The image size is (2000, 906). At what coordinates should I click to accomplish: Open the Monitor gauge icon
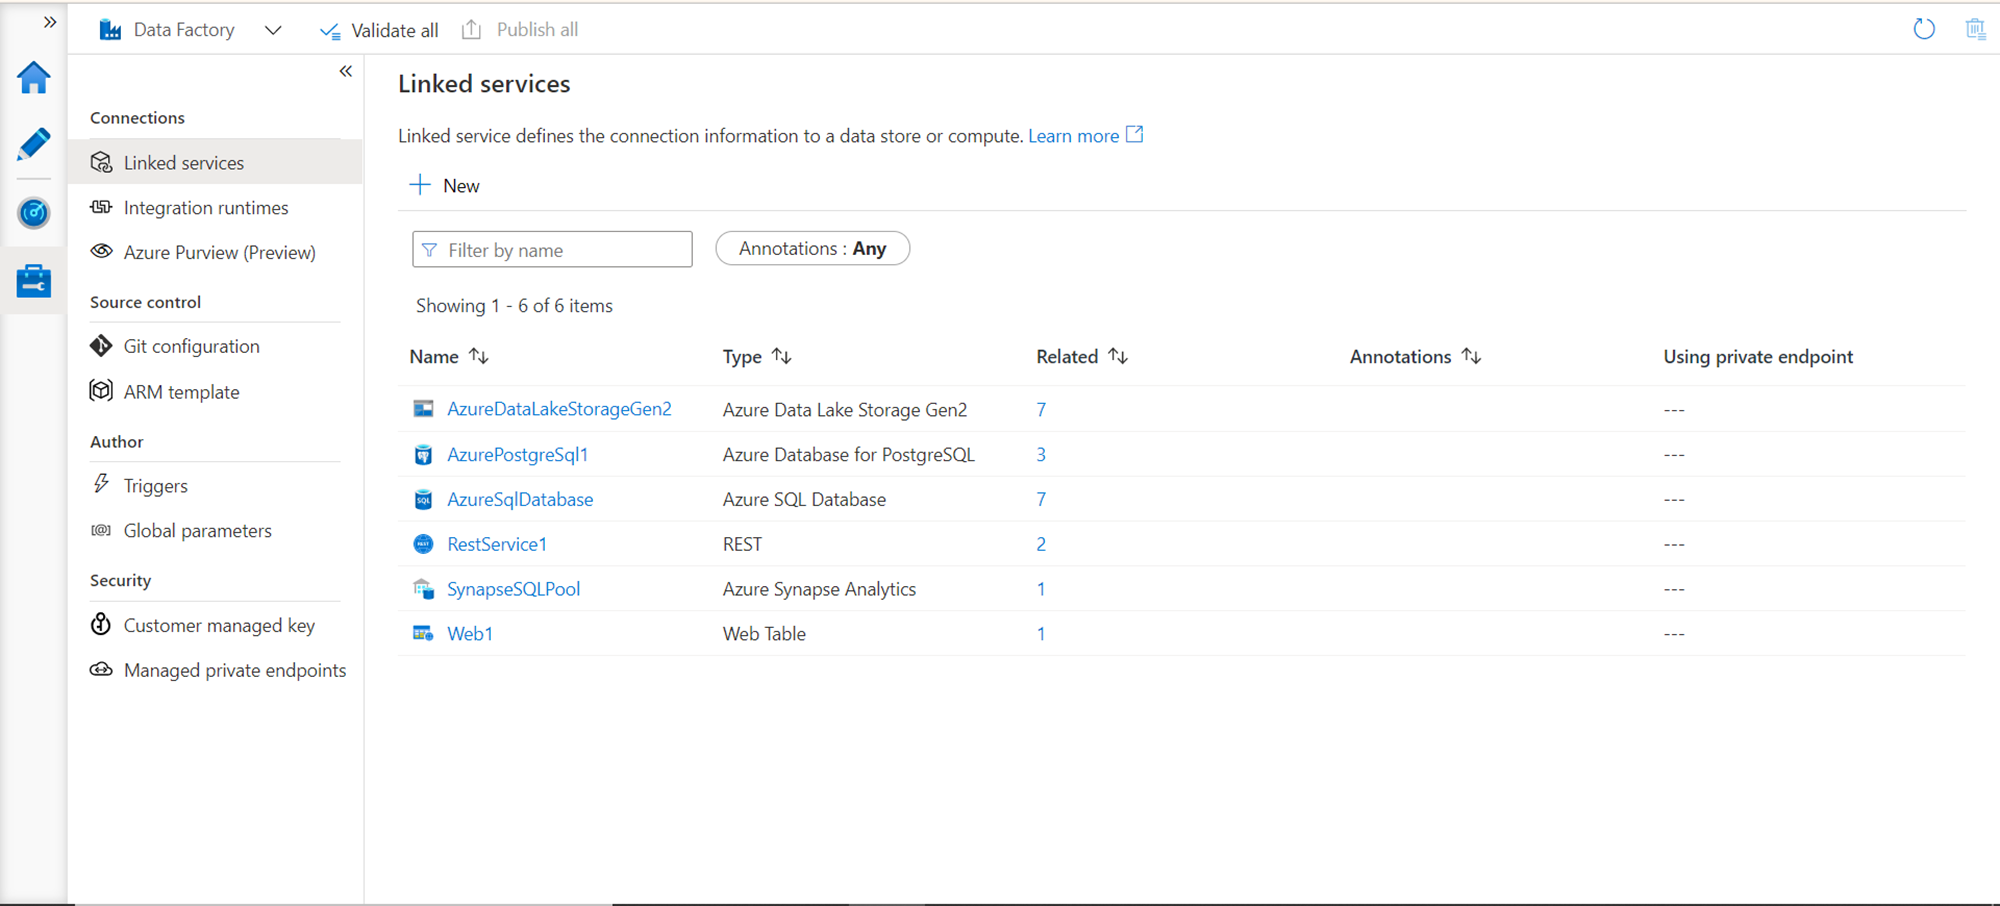click(34, 212)
